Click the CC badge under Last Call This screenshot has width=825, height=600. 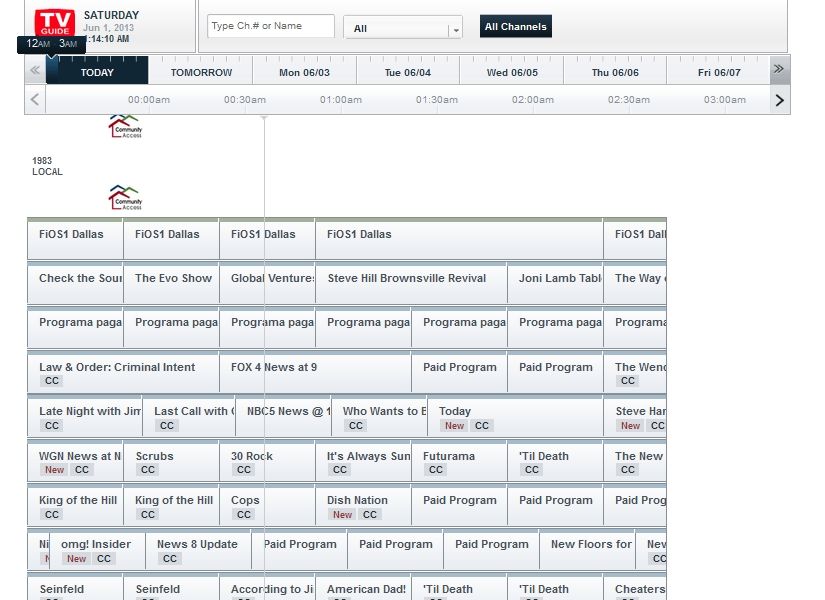pyautogui.click(x=167, y=425)
